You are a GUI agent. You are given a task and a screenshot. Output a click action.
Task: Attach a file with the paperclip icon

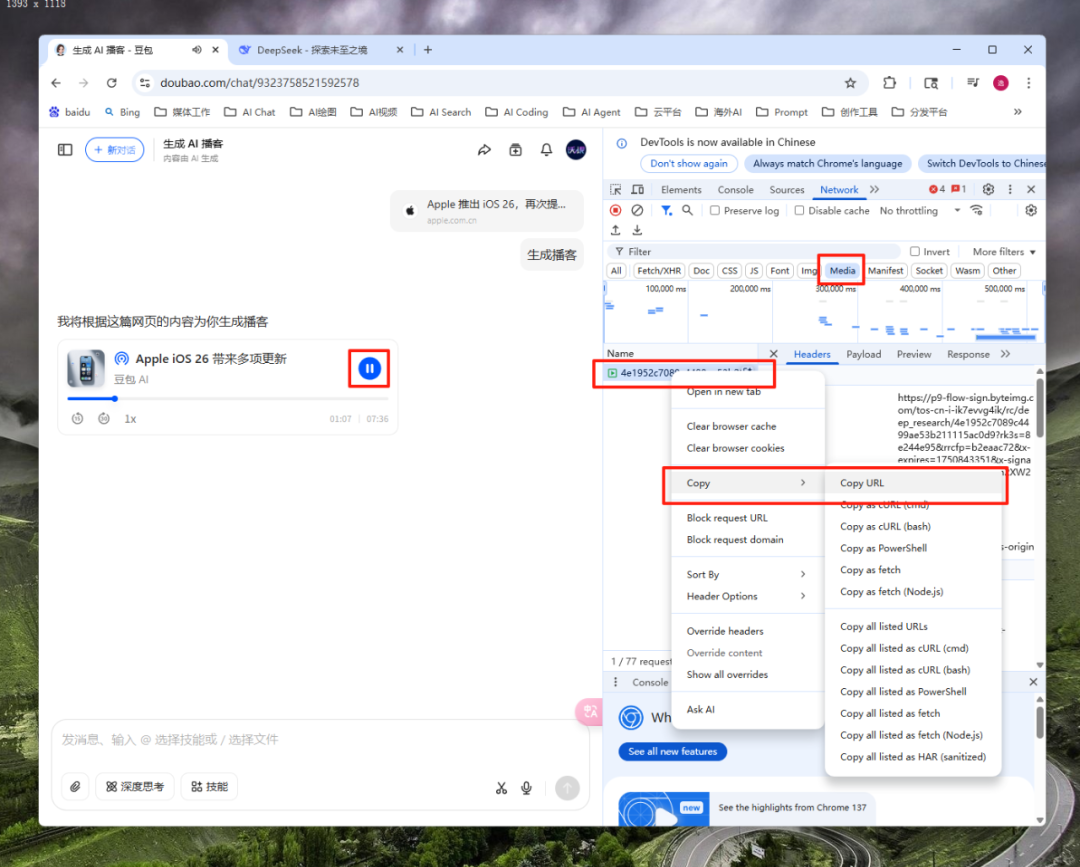tap(75, 786)
